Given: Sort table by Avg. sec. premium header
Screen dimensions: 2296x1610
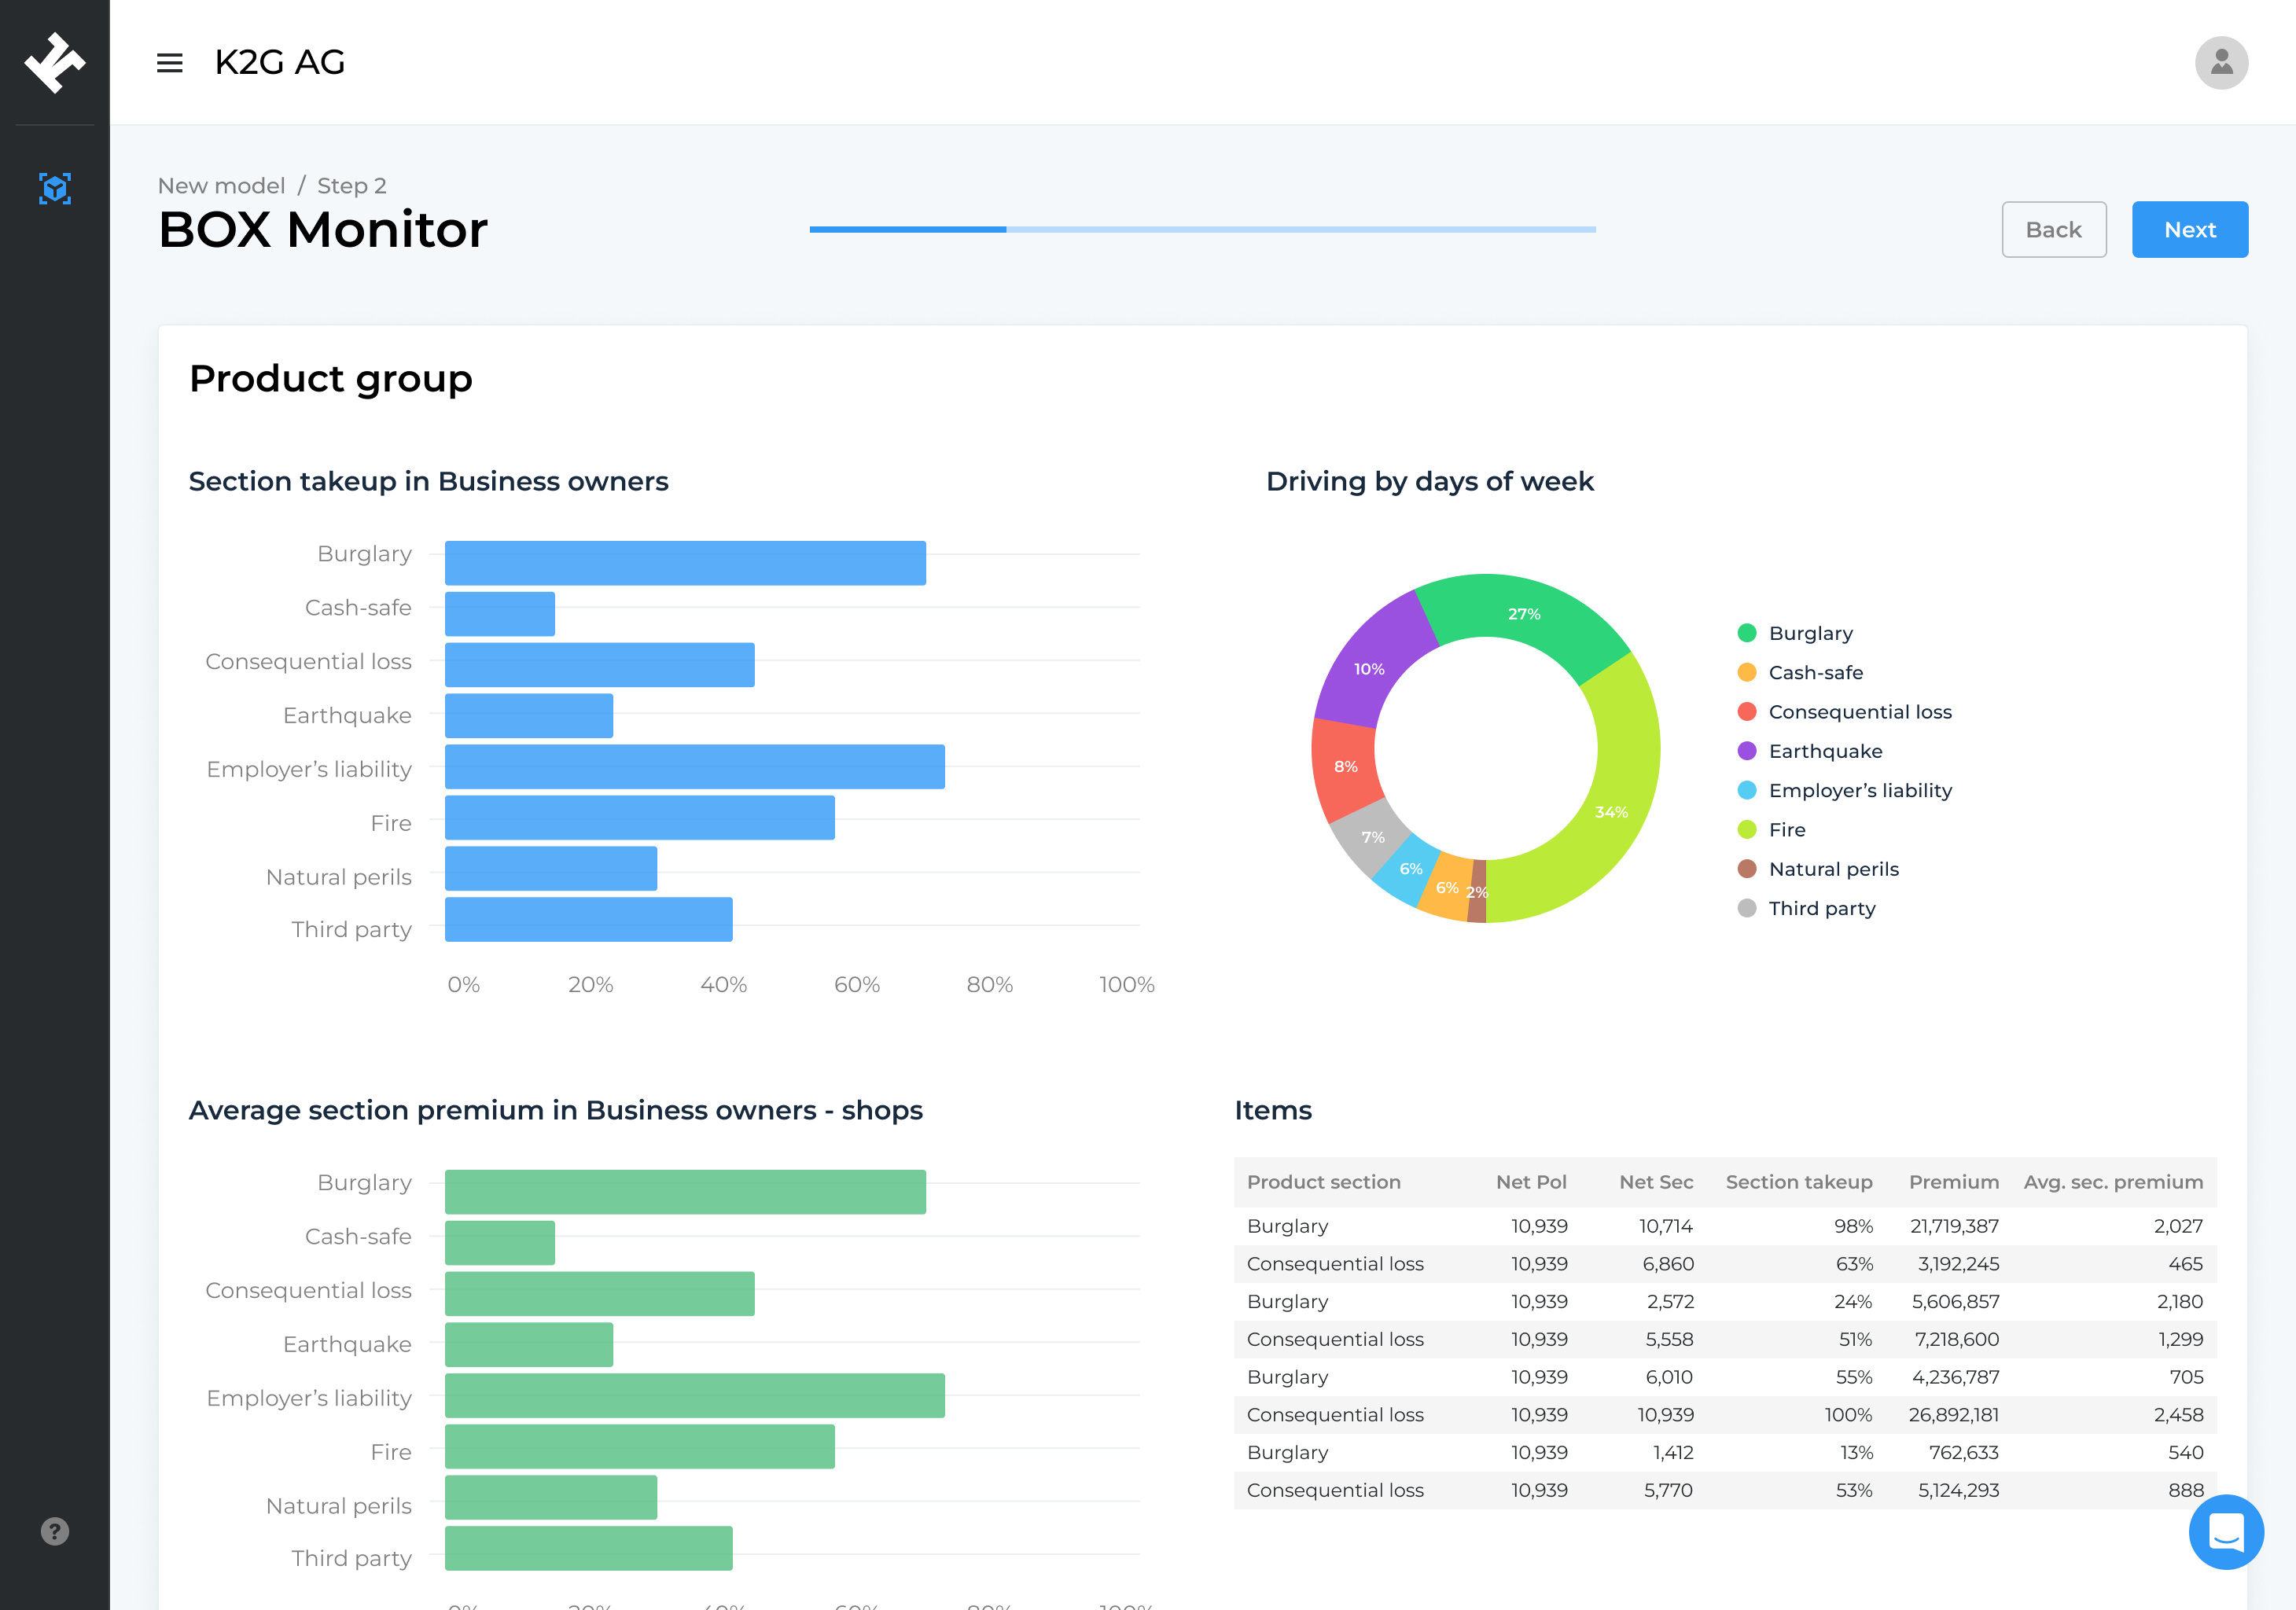Looking at the screenshot, I should 2113,1182.
